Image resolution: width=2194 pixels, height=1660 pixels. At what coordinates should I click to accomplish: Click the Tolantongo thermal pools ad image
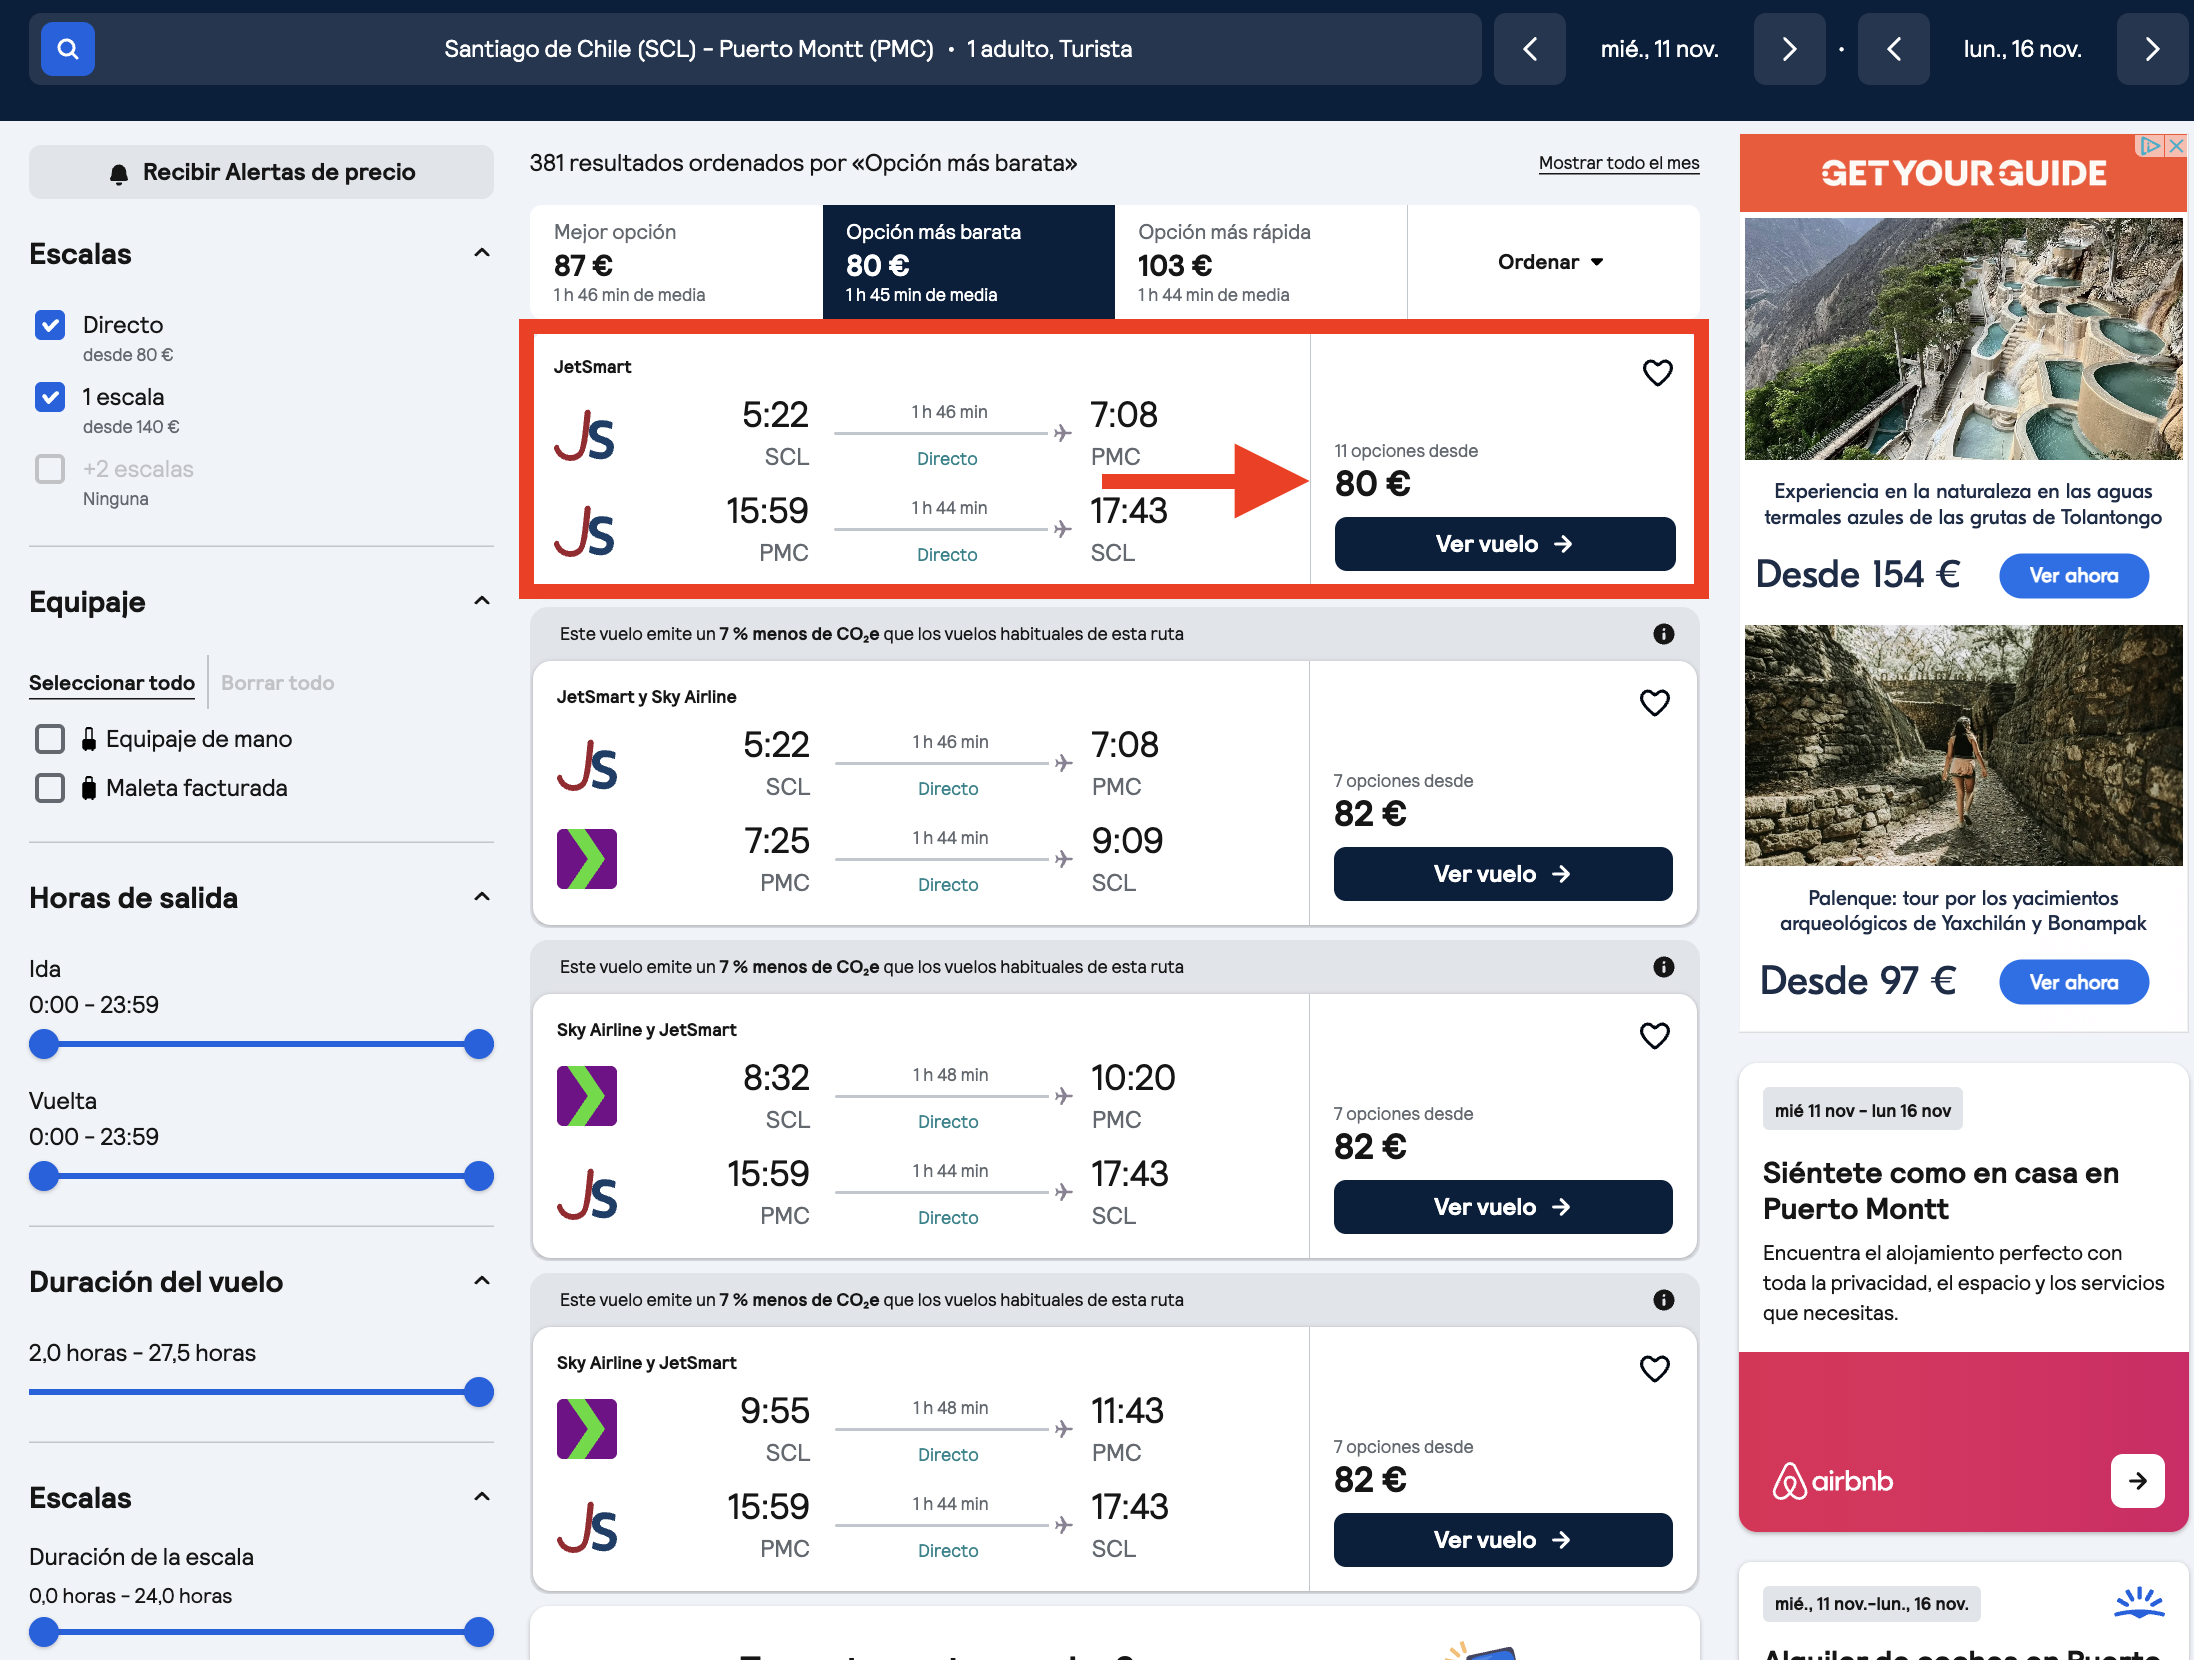pos(1963,339)
